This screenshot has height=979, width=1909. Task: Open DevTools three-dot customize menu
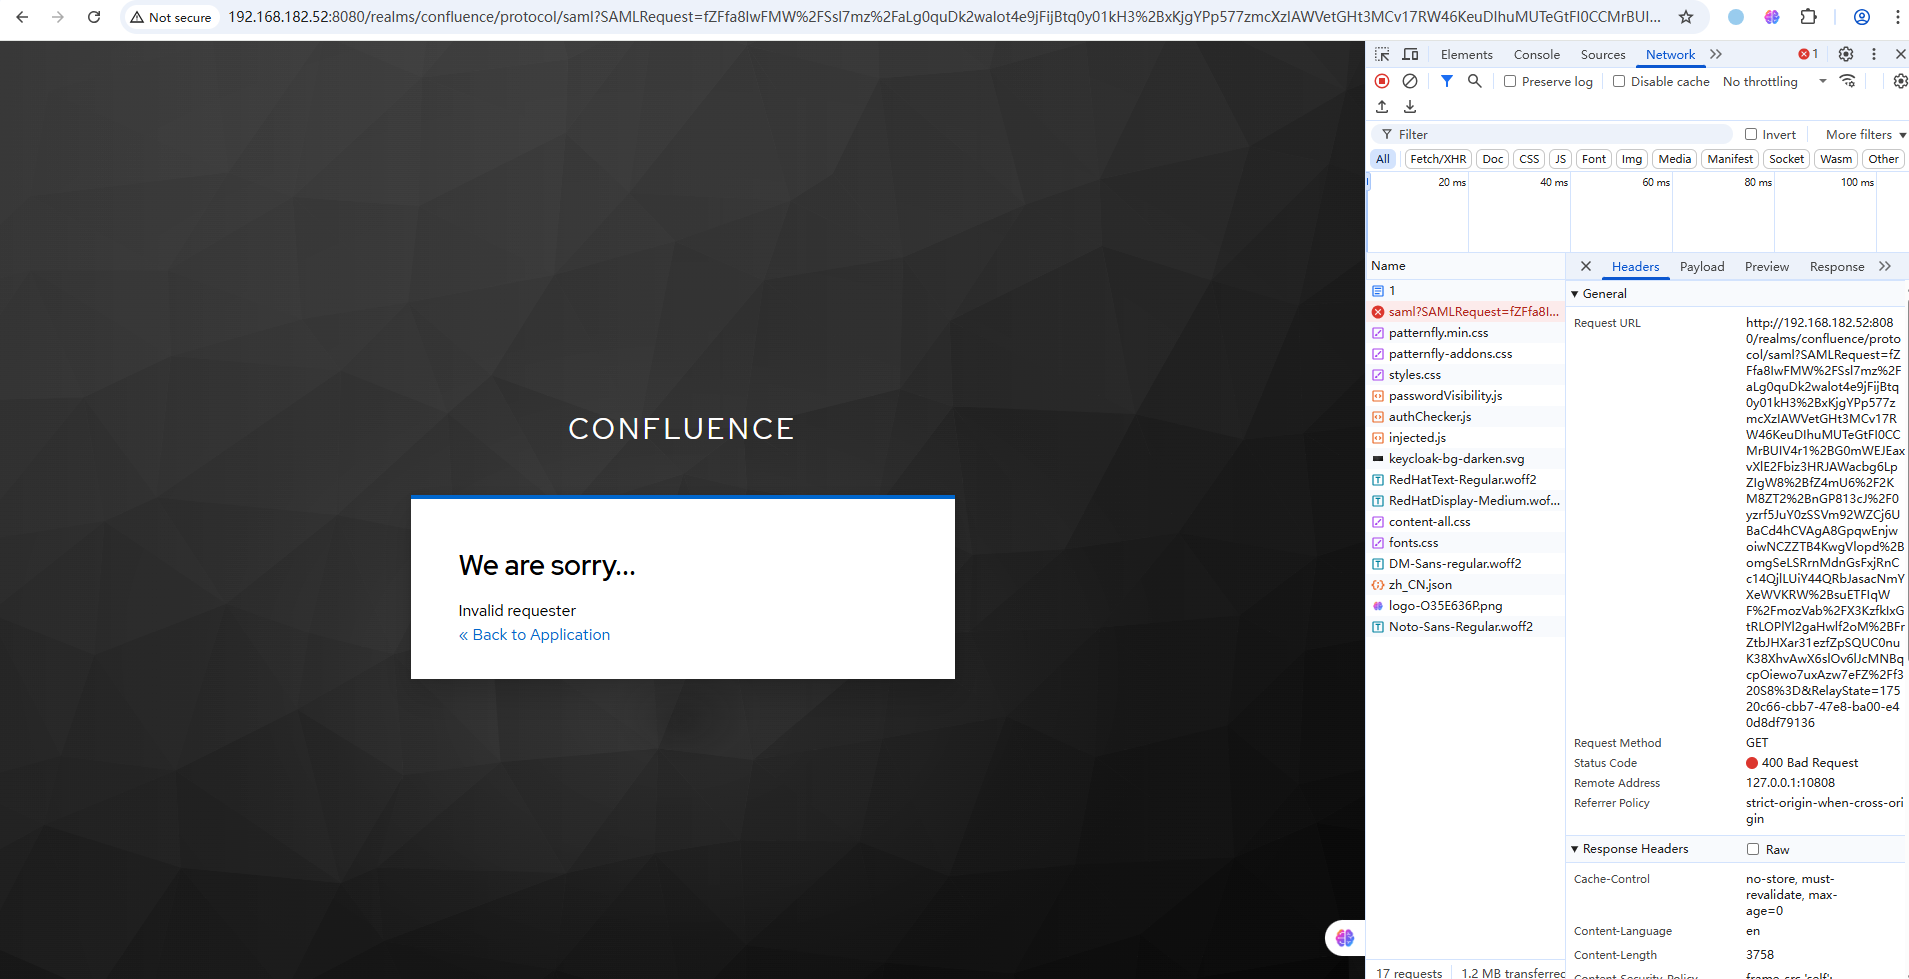pos(1874,54)
